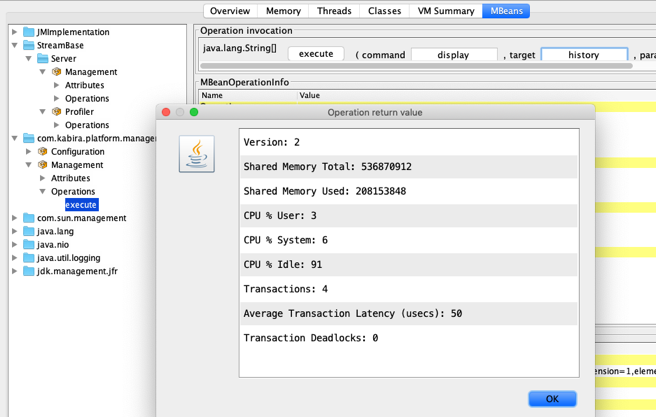The width and height of the screenshot is (656, 417).
Task: Collapse the StreamBase tree node
Action: pos(15,45)
